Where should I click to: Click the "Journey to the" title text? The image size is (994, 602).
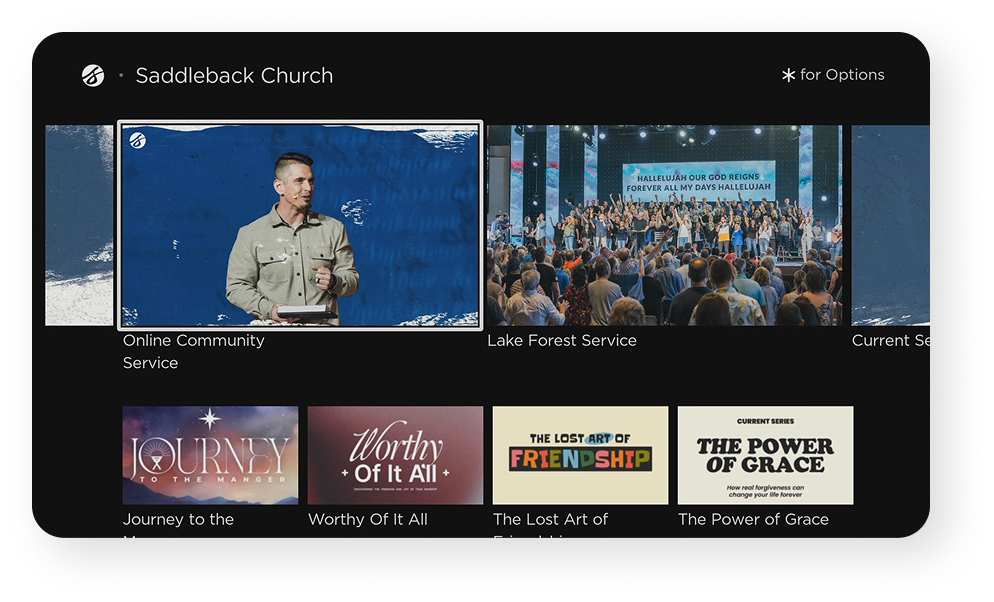point(178,519)
